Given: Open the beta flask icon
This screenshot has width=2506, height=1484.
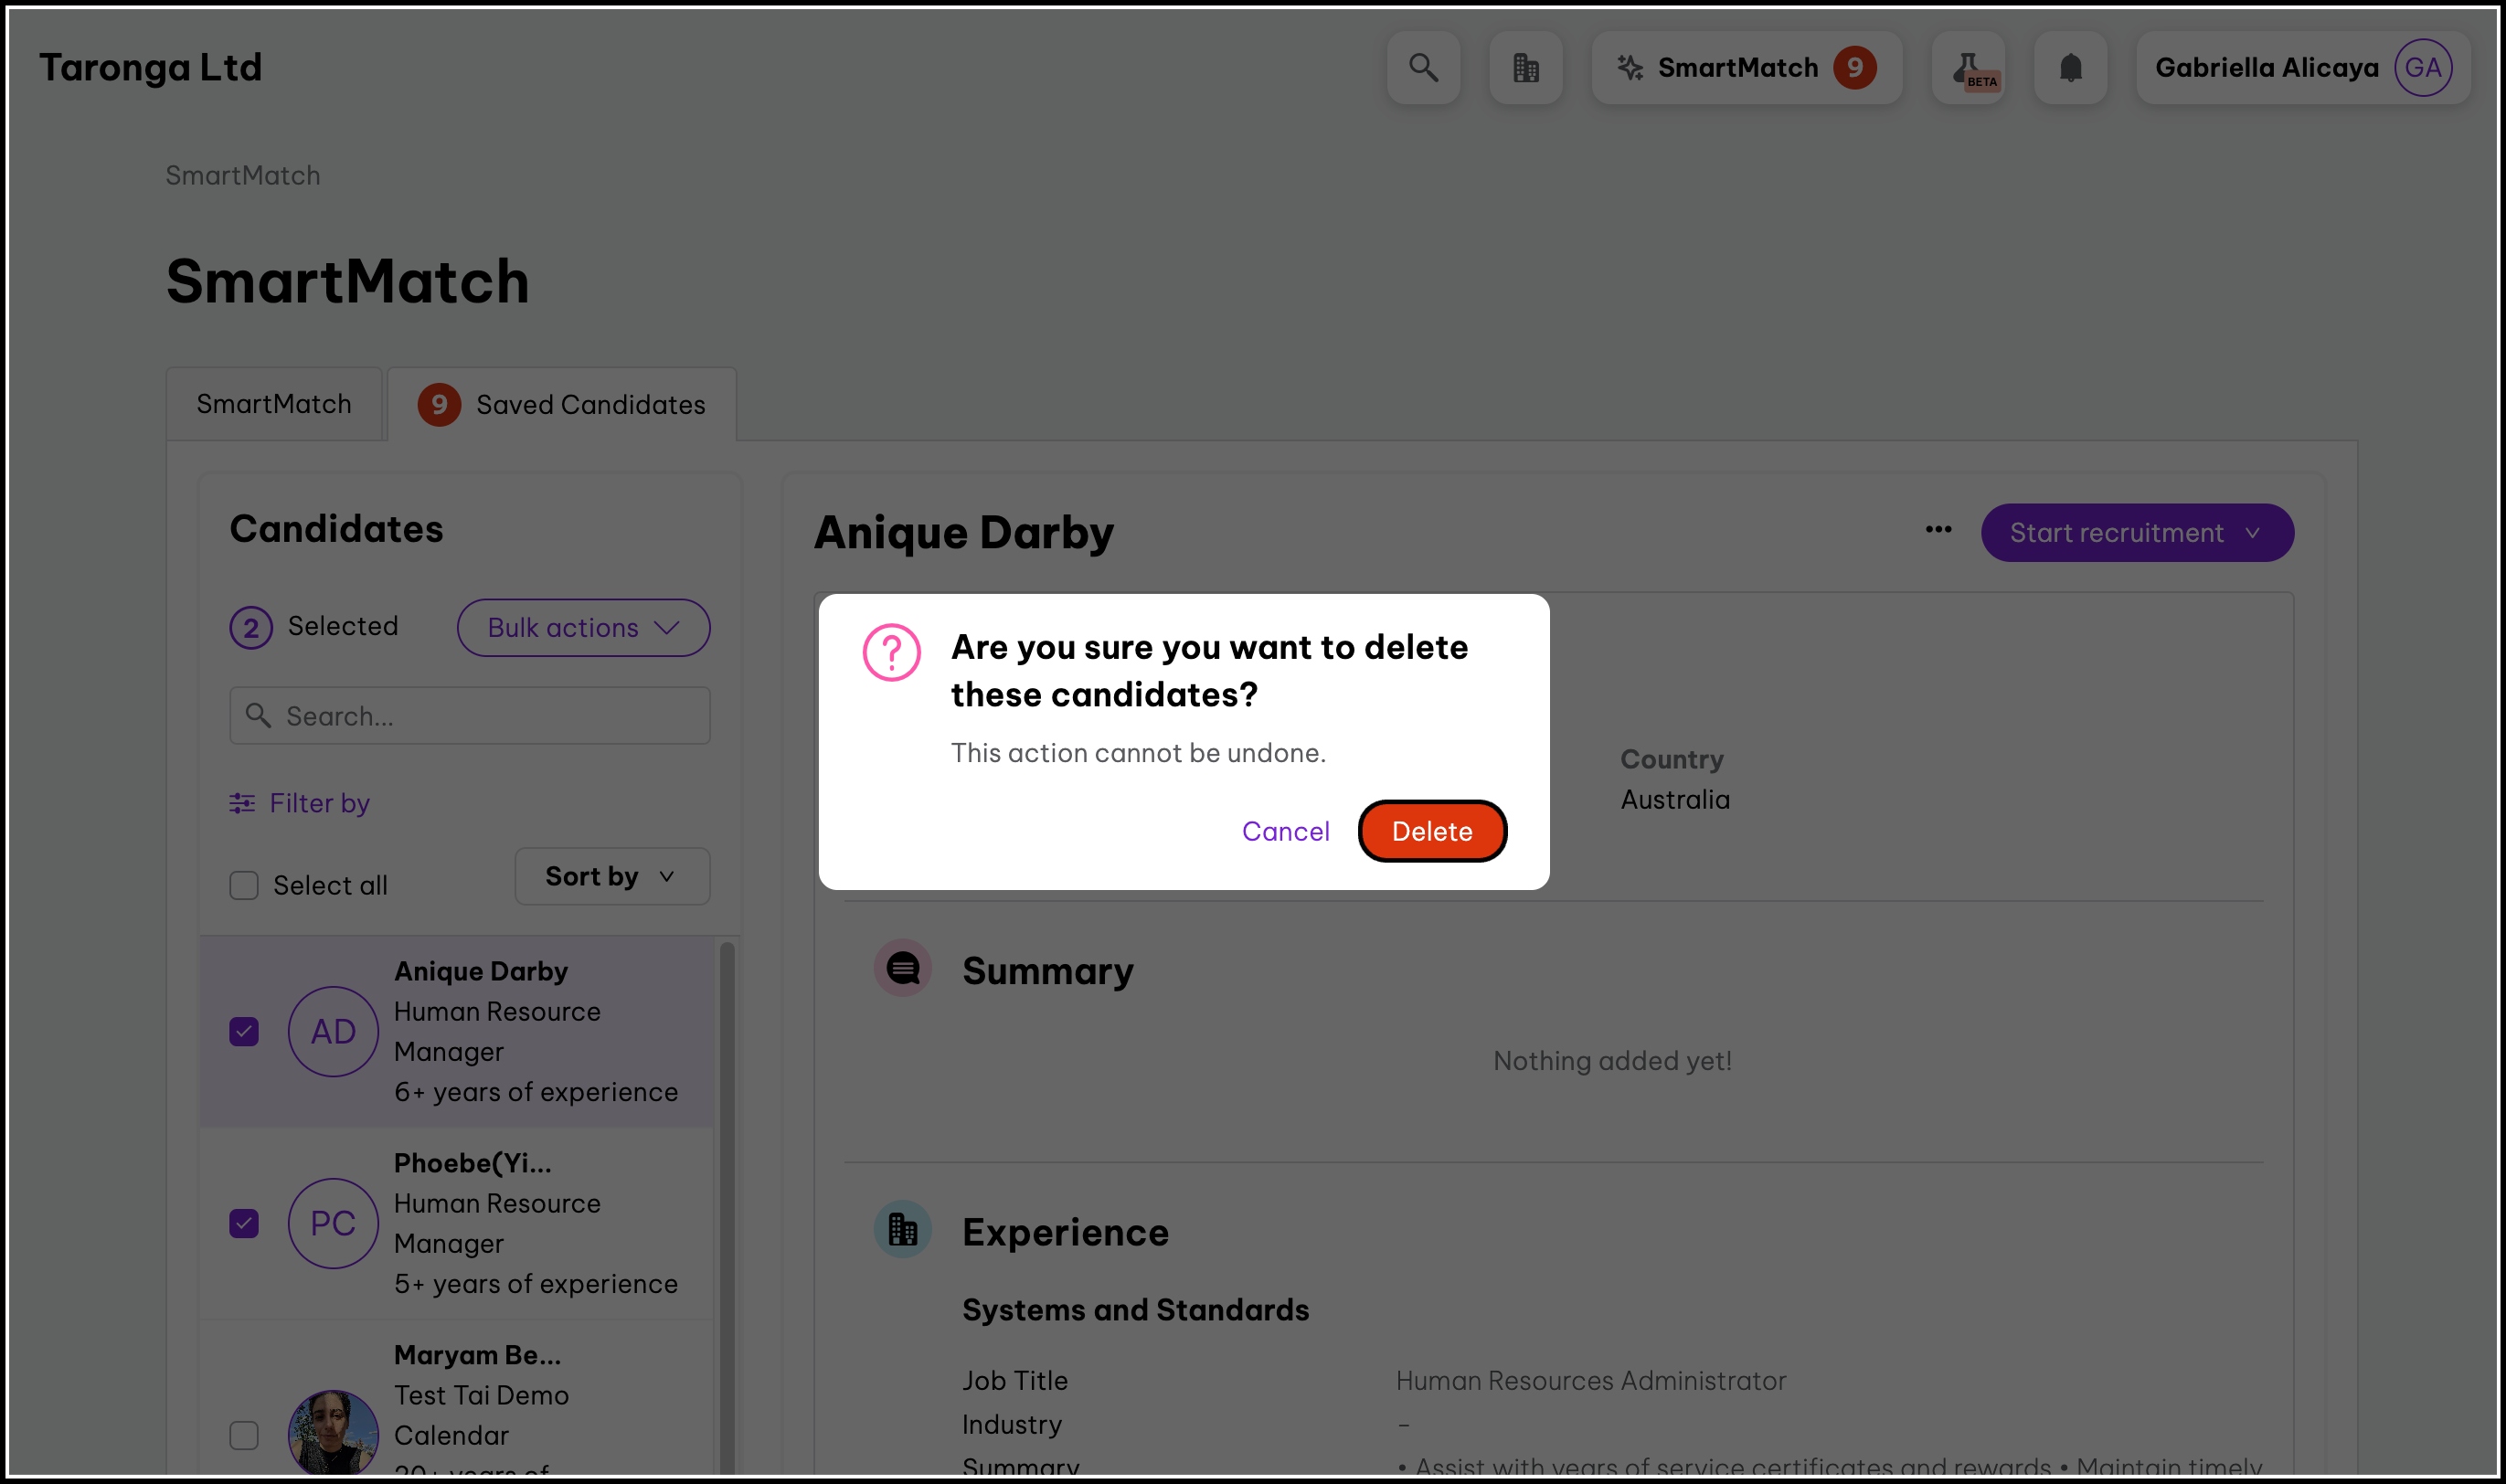Looking at the screenshot, I should tap(1968, 68).
